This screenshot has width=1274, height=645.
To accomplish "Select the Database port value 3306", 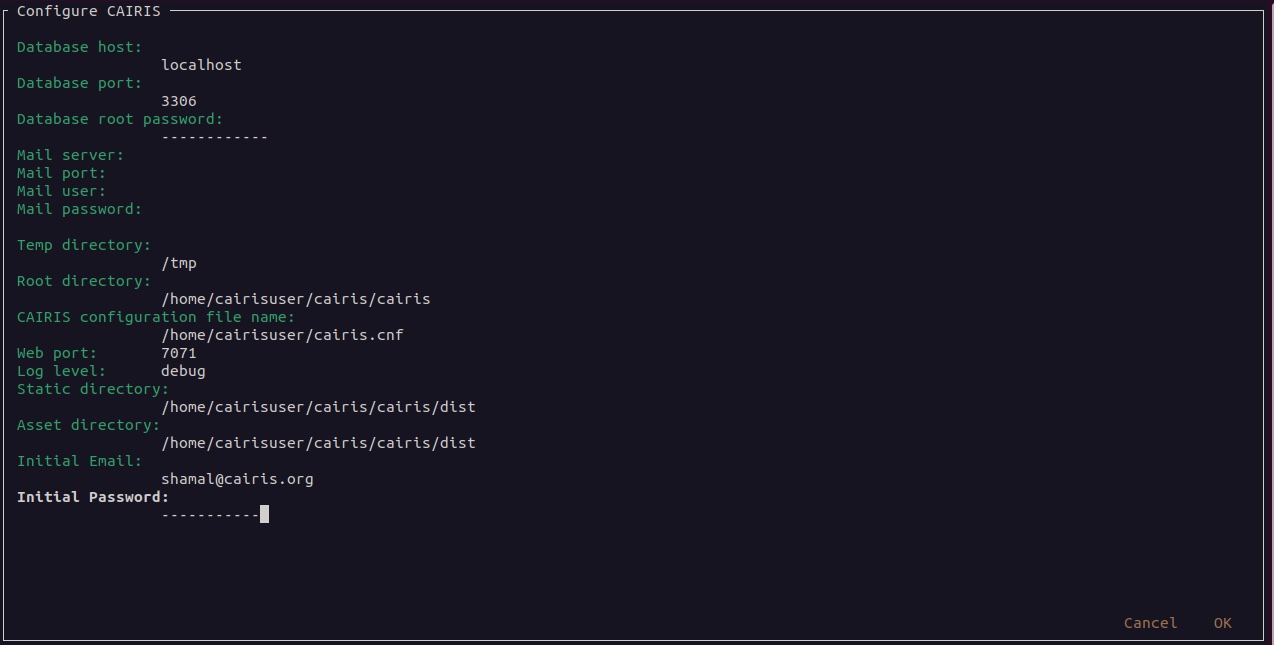I will [x=179, y=101].
